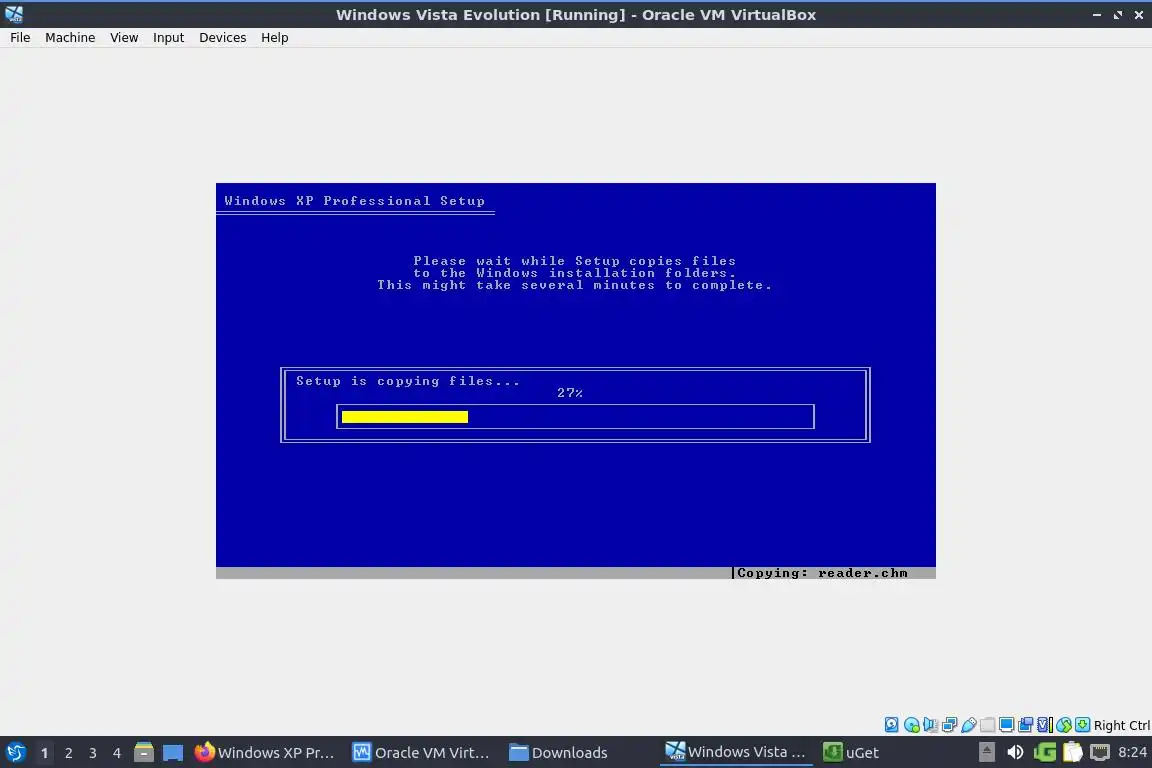Screen dimensions: 1152x768
Task: Switch to Oracle VM VirtualBox manager task
Action: pyautogui.click(x=421, y=753)
